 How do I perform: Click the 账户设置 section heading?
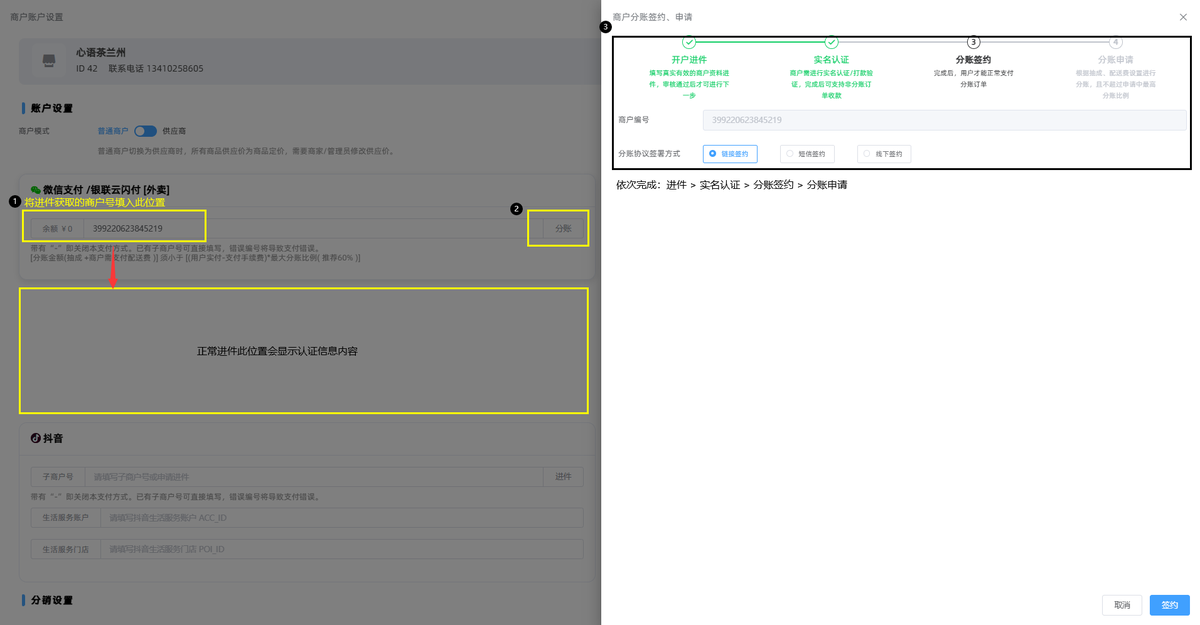pyautogui.click(x=52, y=108)
